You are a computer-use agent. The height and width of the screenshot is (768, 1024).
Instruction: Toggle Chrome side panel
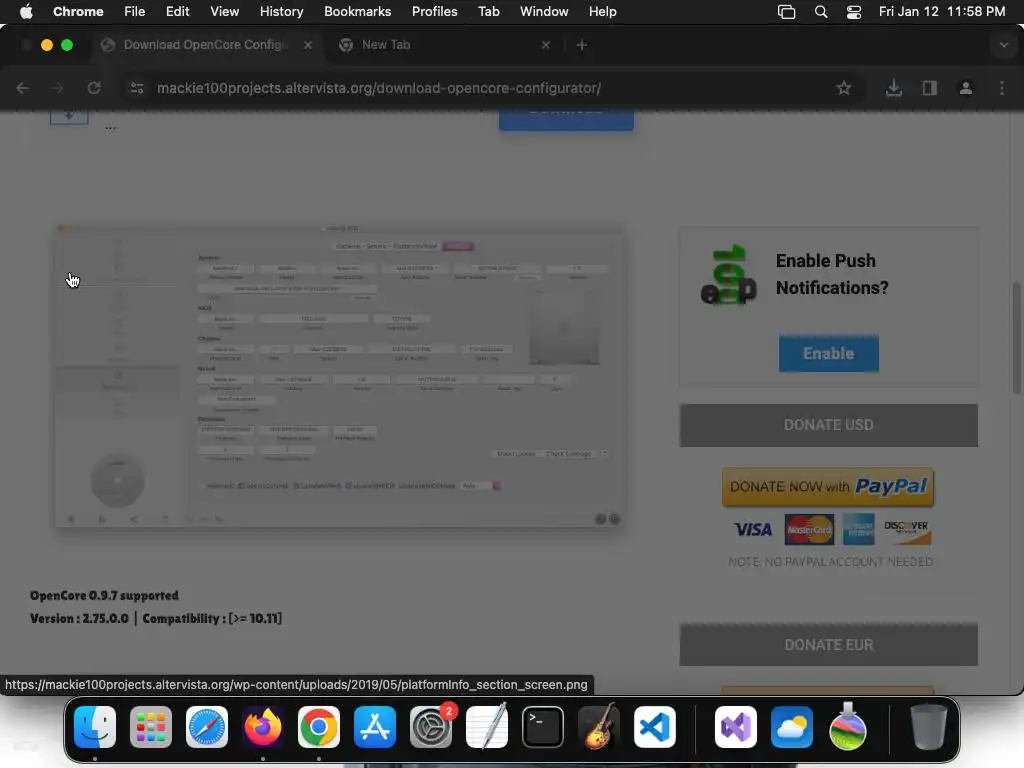click(x=929, y=88)
